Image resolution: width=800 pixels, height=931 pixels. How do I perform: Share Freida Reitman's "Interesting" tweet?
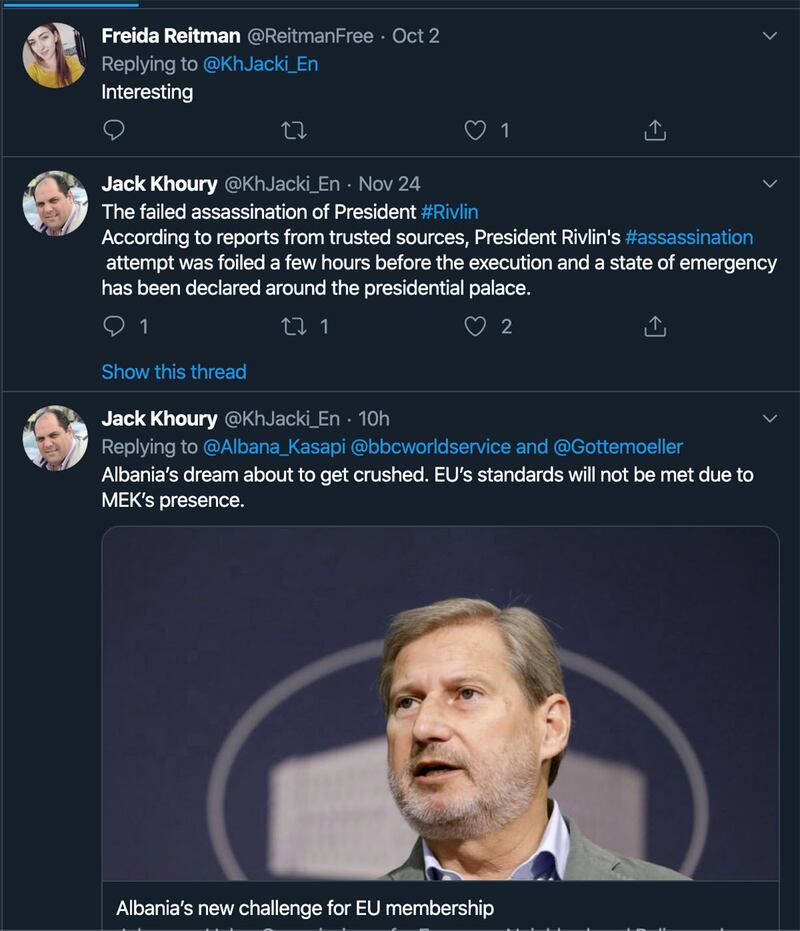(x=655, y=130)
